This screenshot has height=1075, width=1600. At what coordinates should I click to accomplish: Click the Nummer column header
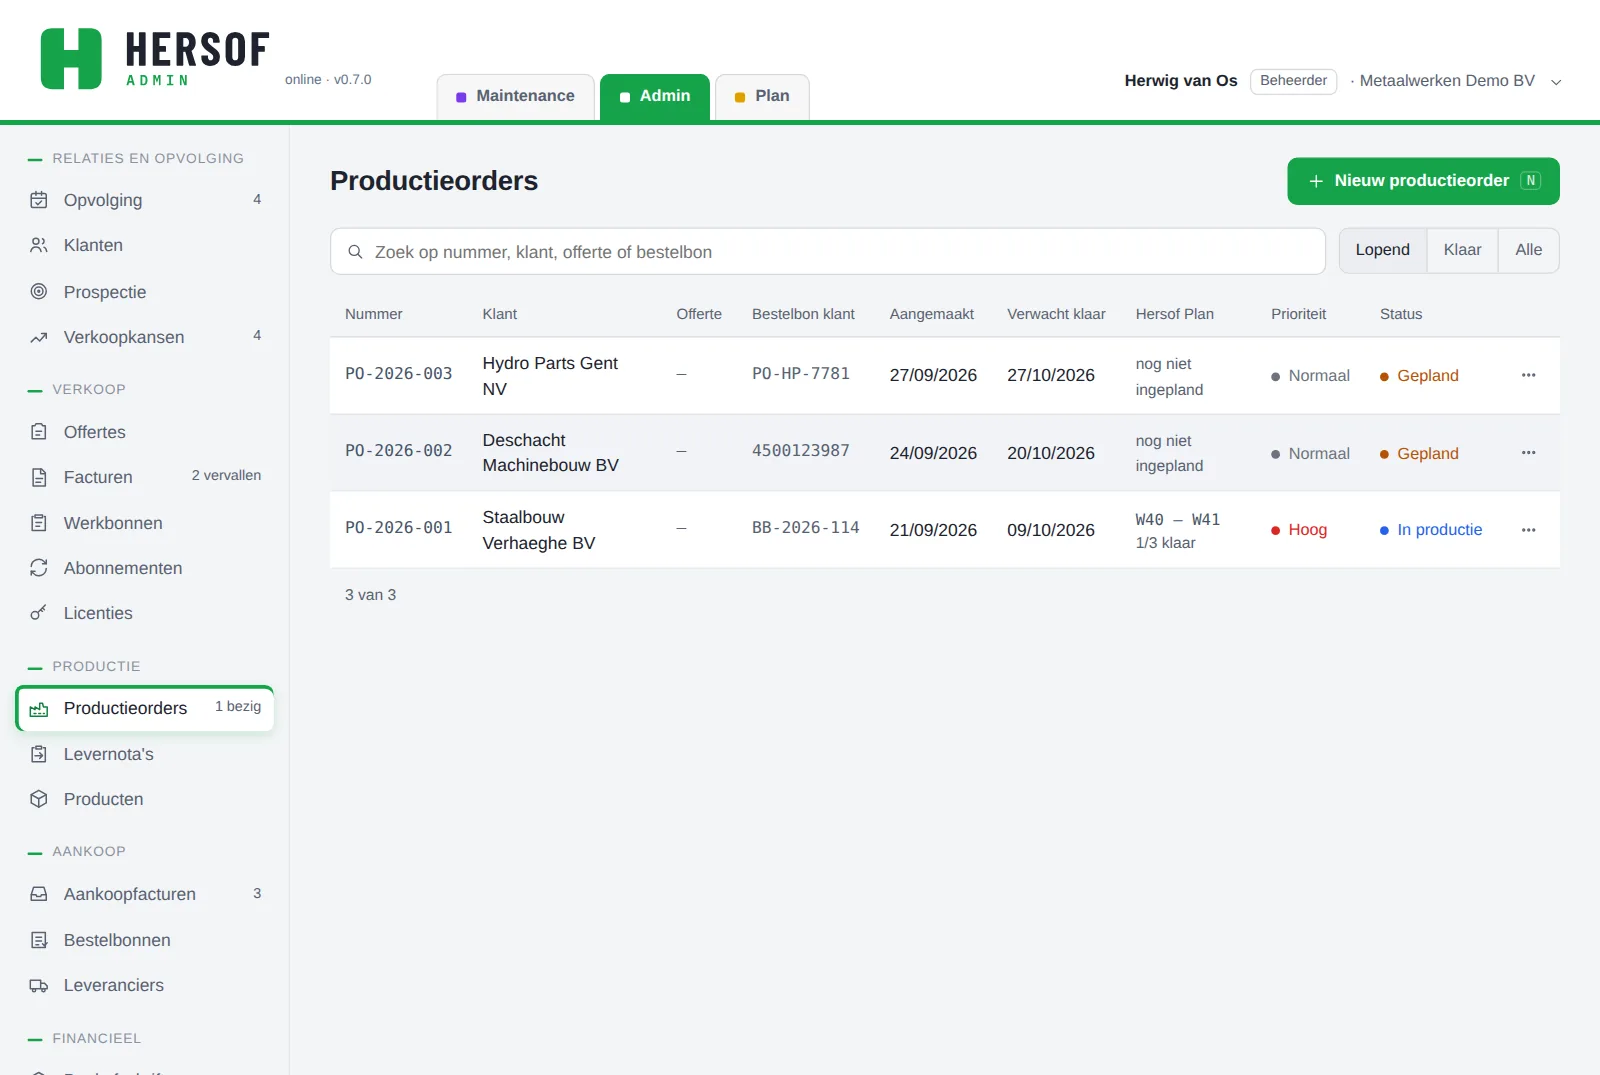point(374,314)
